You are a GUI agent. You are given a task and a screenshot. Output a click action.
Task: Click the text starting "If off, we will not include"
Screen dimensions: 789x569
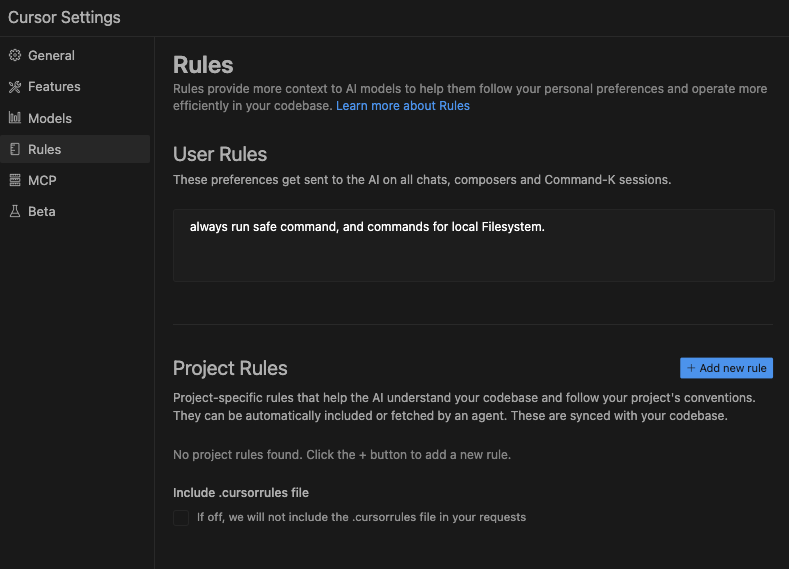pos(361,517)
